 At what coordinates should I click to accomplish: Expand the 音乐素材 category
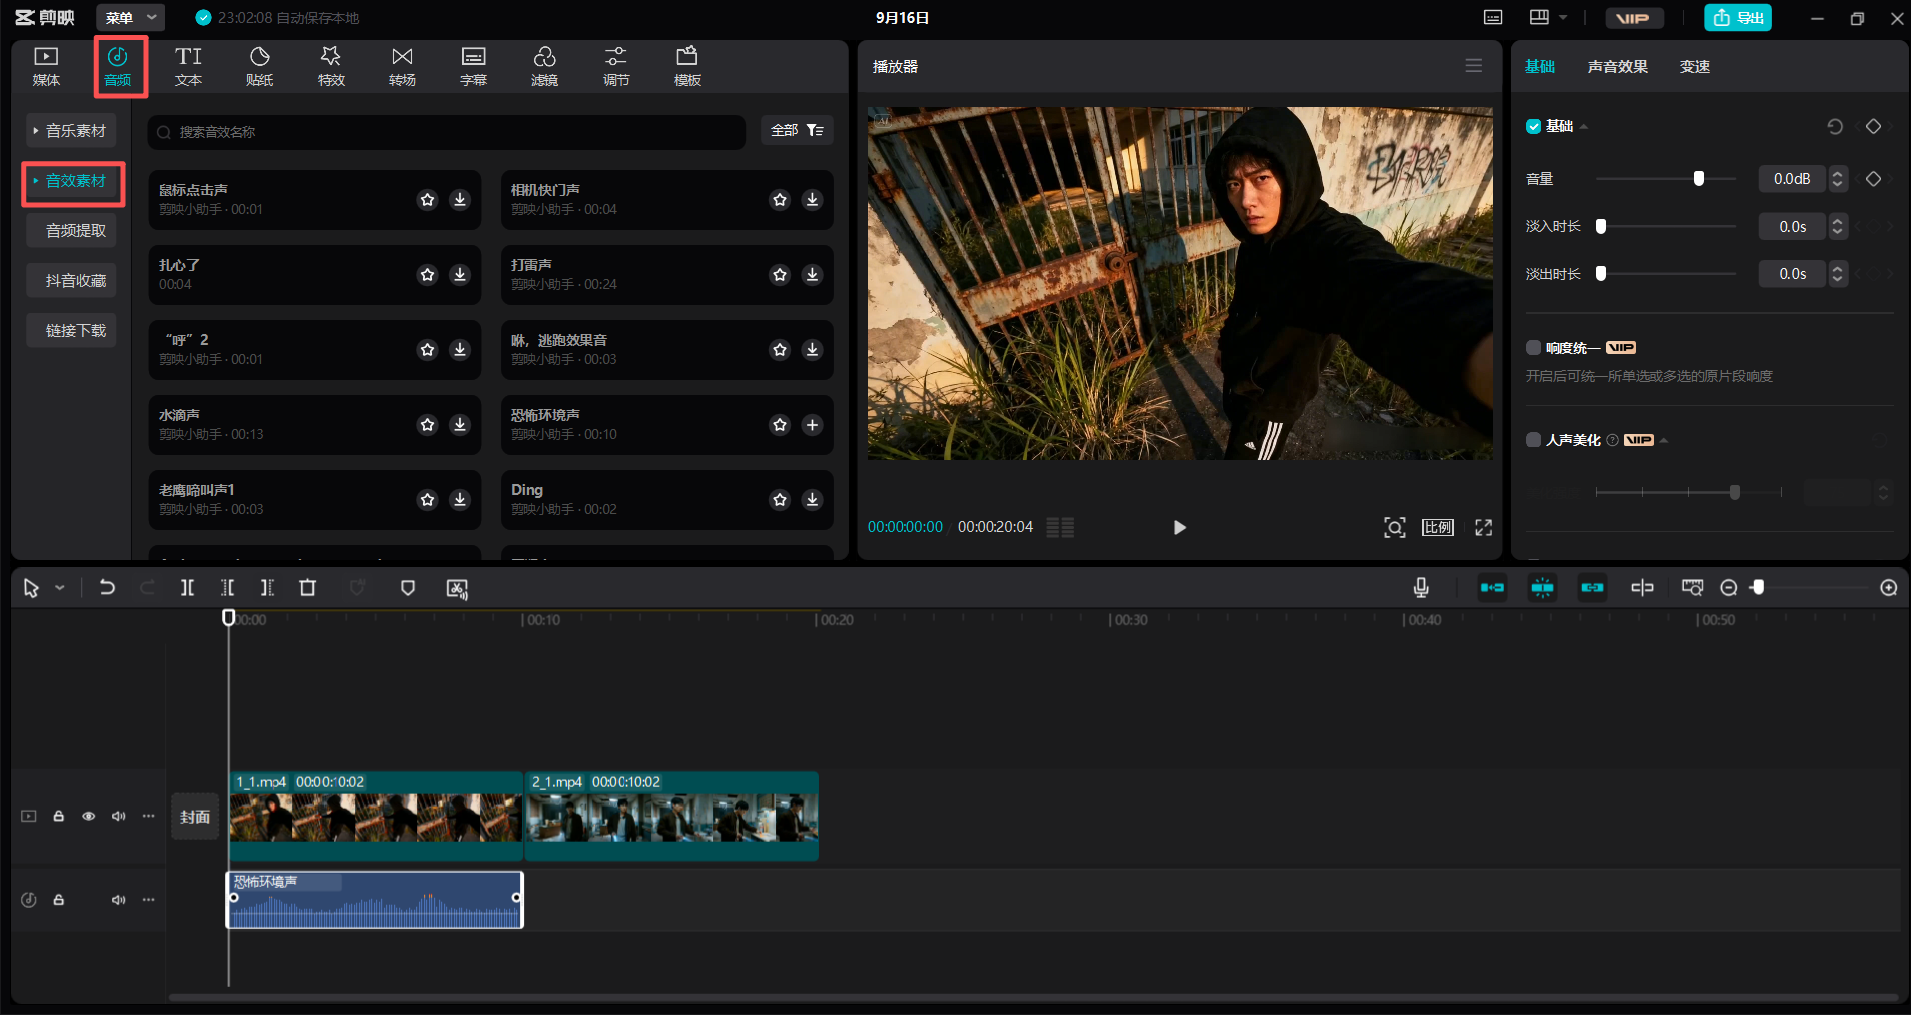71,131
